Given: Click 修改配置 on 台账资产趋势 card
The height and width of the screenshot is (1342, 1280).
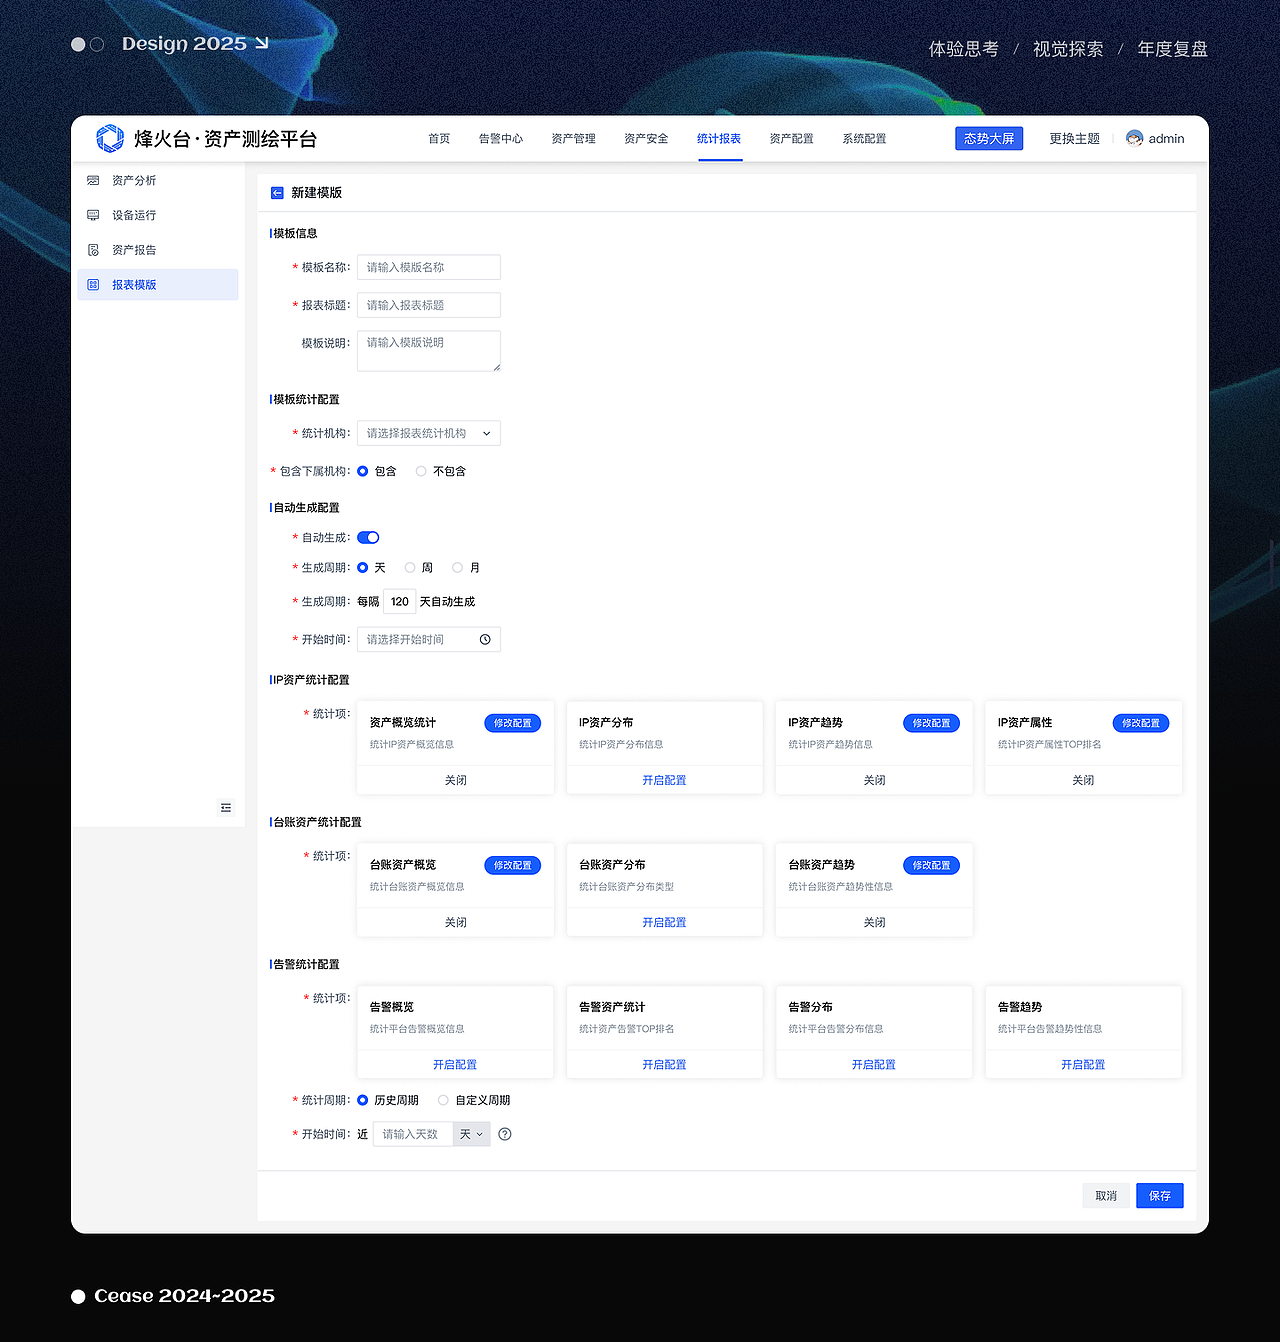Looking at the screenshot, I should 932,865.
